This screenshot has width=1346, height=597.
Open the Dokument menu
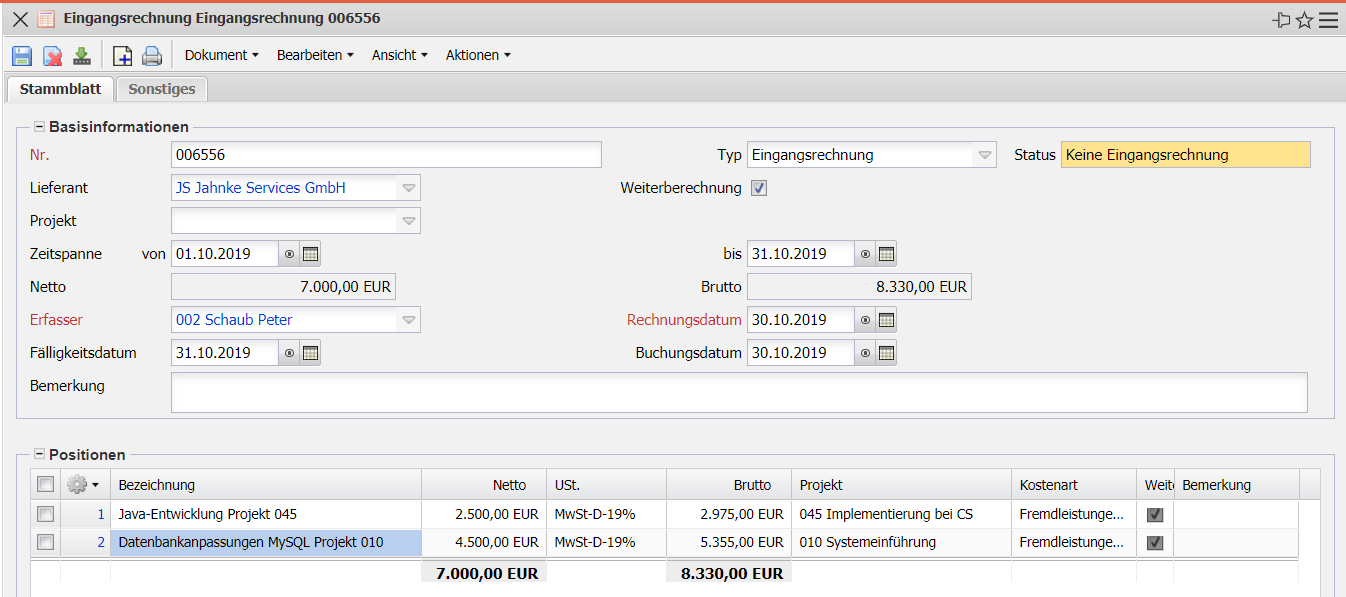click(x=221, y=56)
